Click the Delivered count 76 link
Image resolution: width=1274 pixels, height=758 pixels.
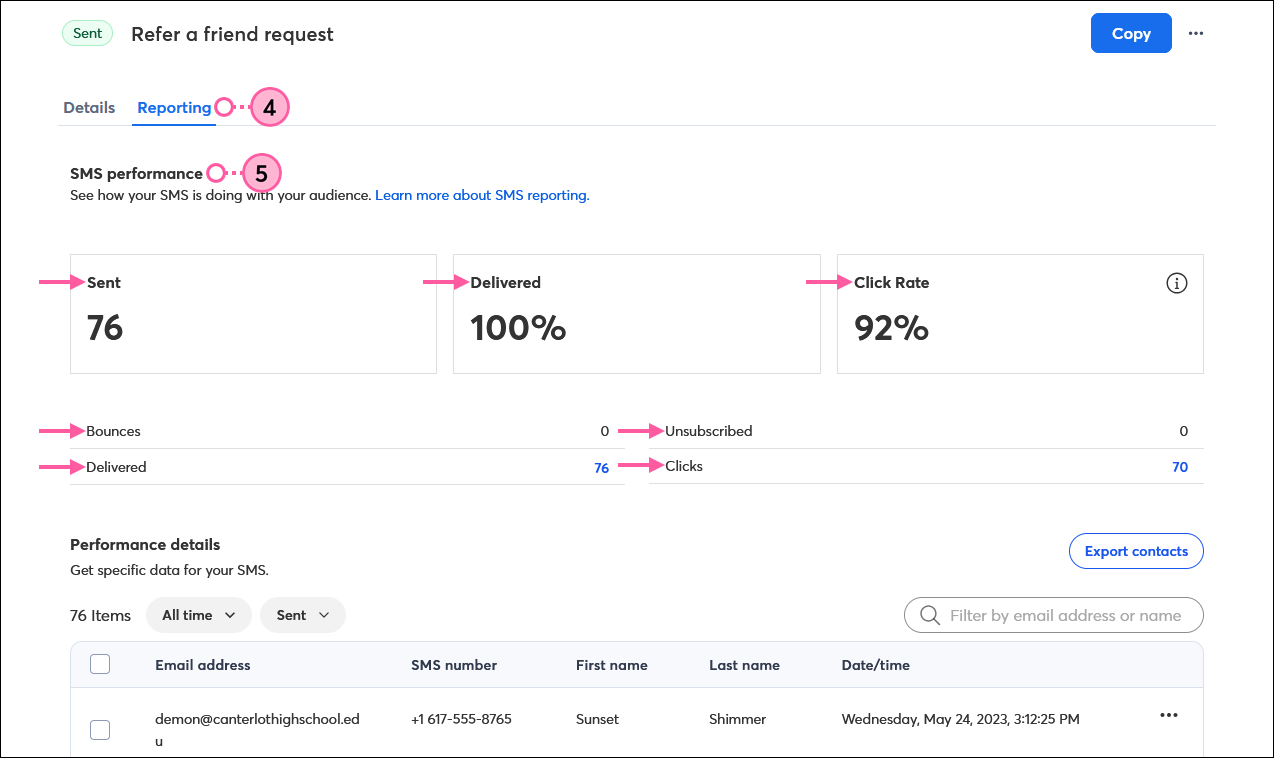coord(601,468)
